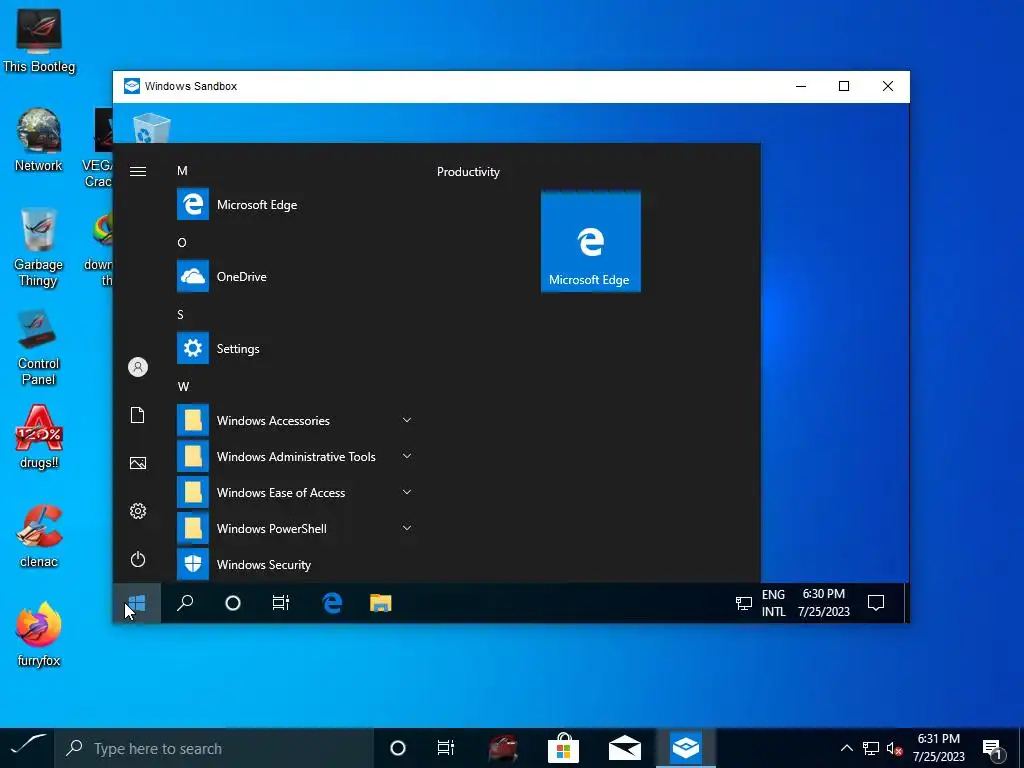This screenshot has height=768, width=1024.
Task: Click the letter W header in app list
Action: (184, 387)
